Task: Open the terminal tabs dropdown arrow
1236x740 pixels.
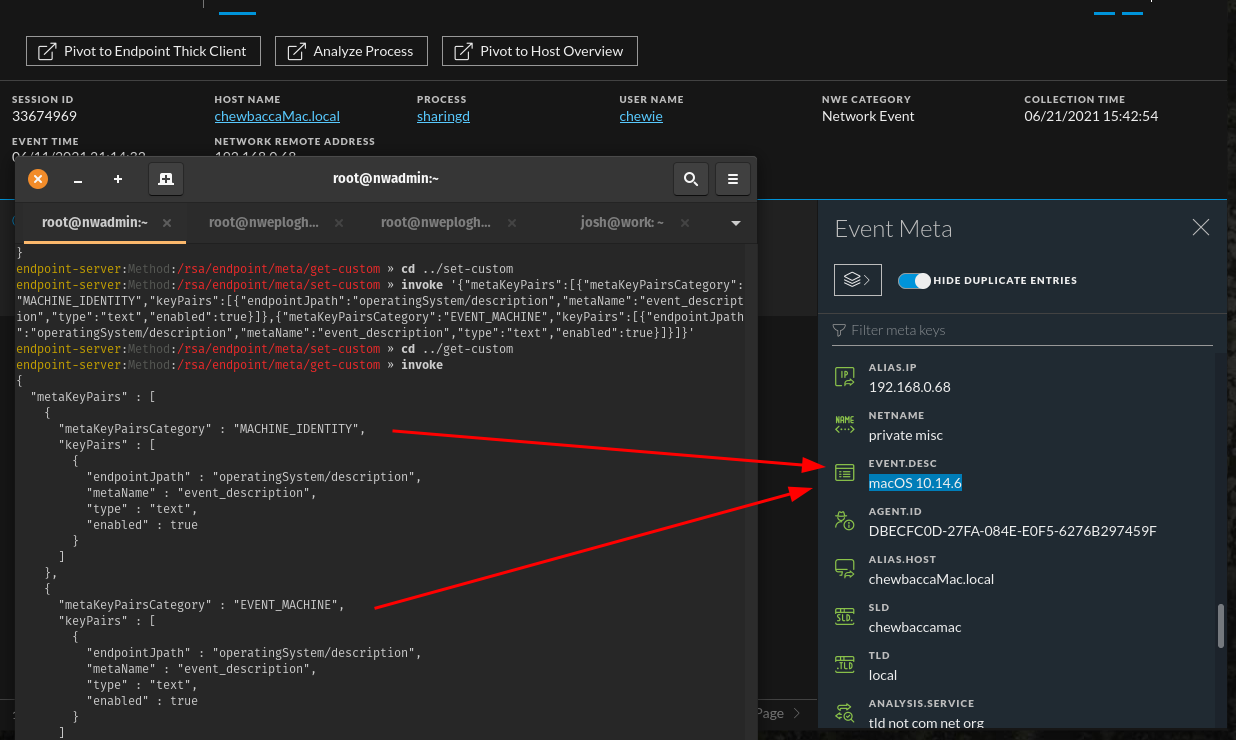Action: click(736, 223)
